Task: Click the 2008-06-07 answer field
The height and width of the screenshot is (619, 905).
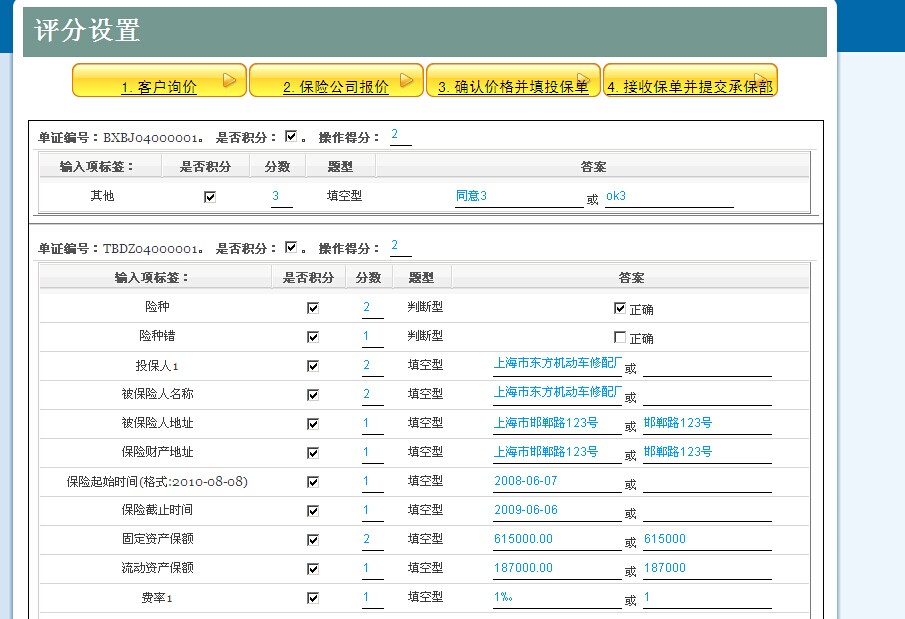Action: tap(556, 481)
